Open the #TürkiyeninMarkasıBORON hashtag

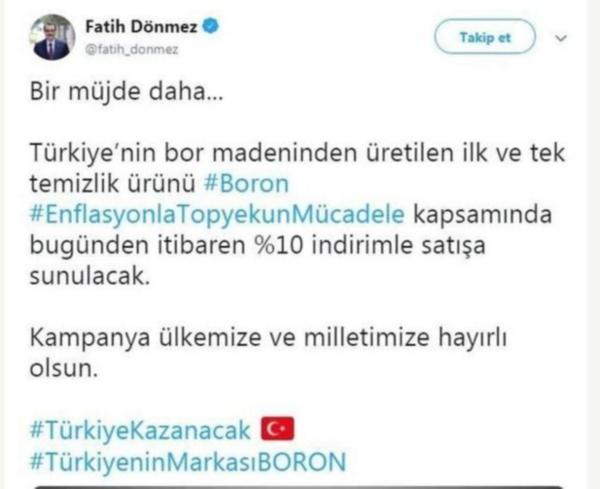pyautogui.click(x=188, y=461)
